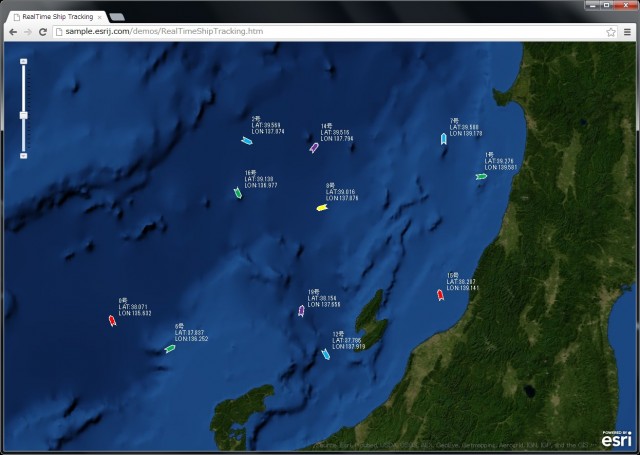Click the light blue ship labeled 2号

(x=246, y=141)
